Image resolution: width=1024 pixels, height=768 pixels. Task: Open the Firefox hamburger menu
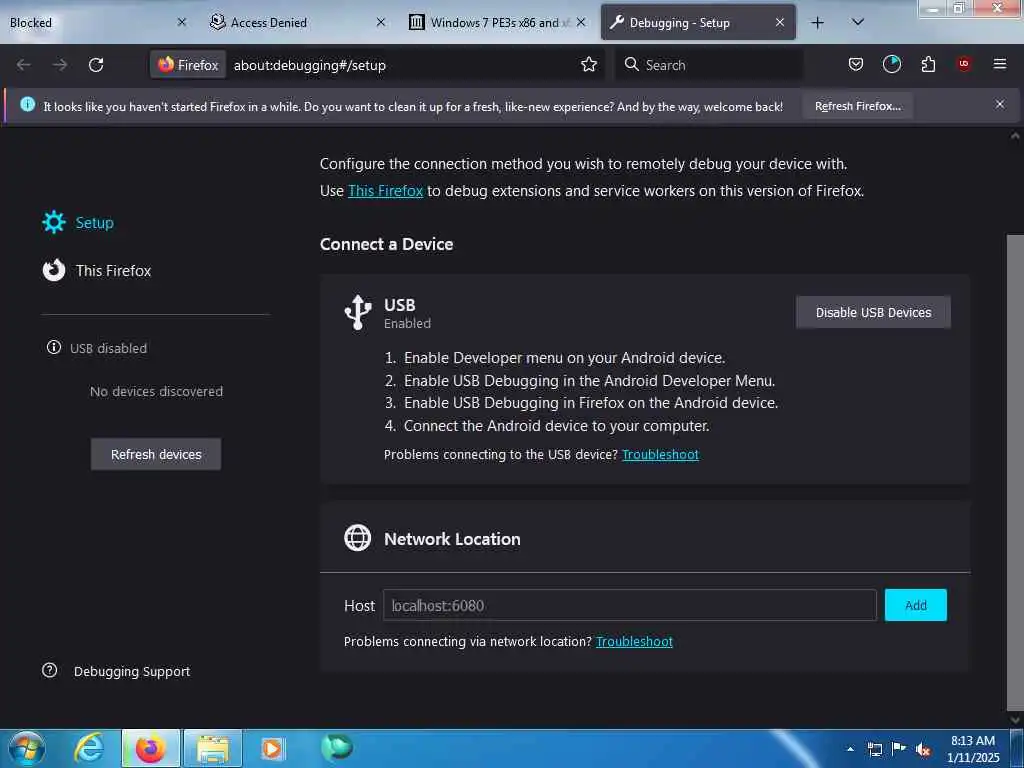point(1000,64)
